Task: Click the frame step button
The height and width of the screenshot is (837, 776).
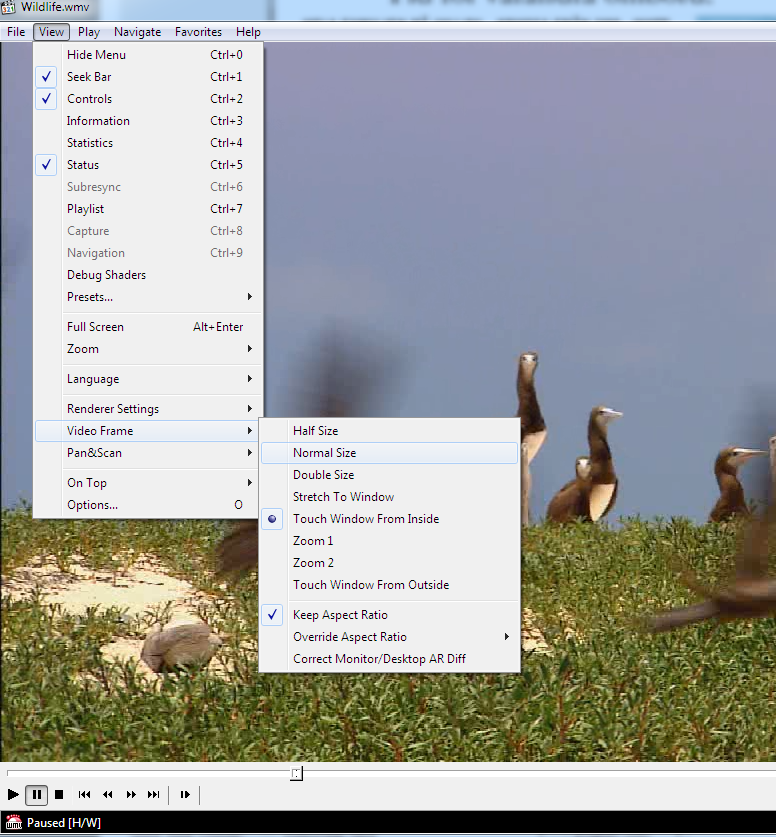Action: point(185,795)
